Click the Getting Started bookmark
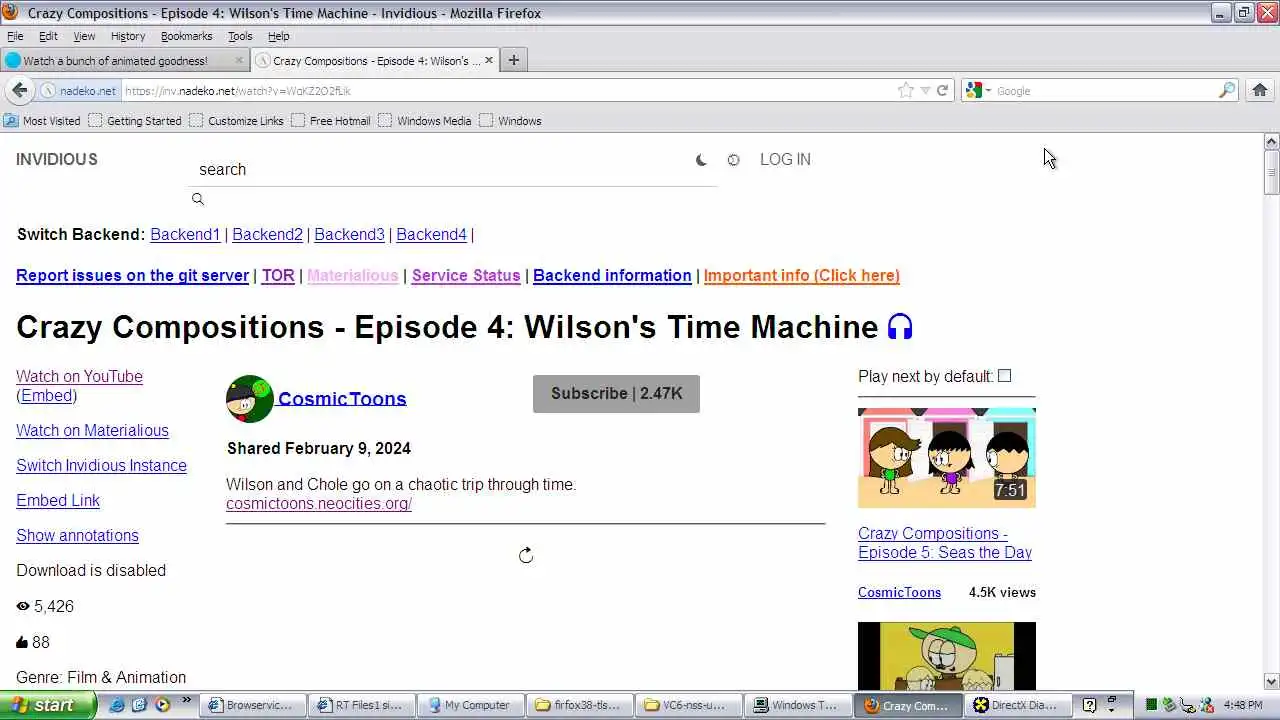This screenshot has height=720, width=1280. [x=135, y=121]
